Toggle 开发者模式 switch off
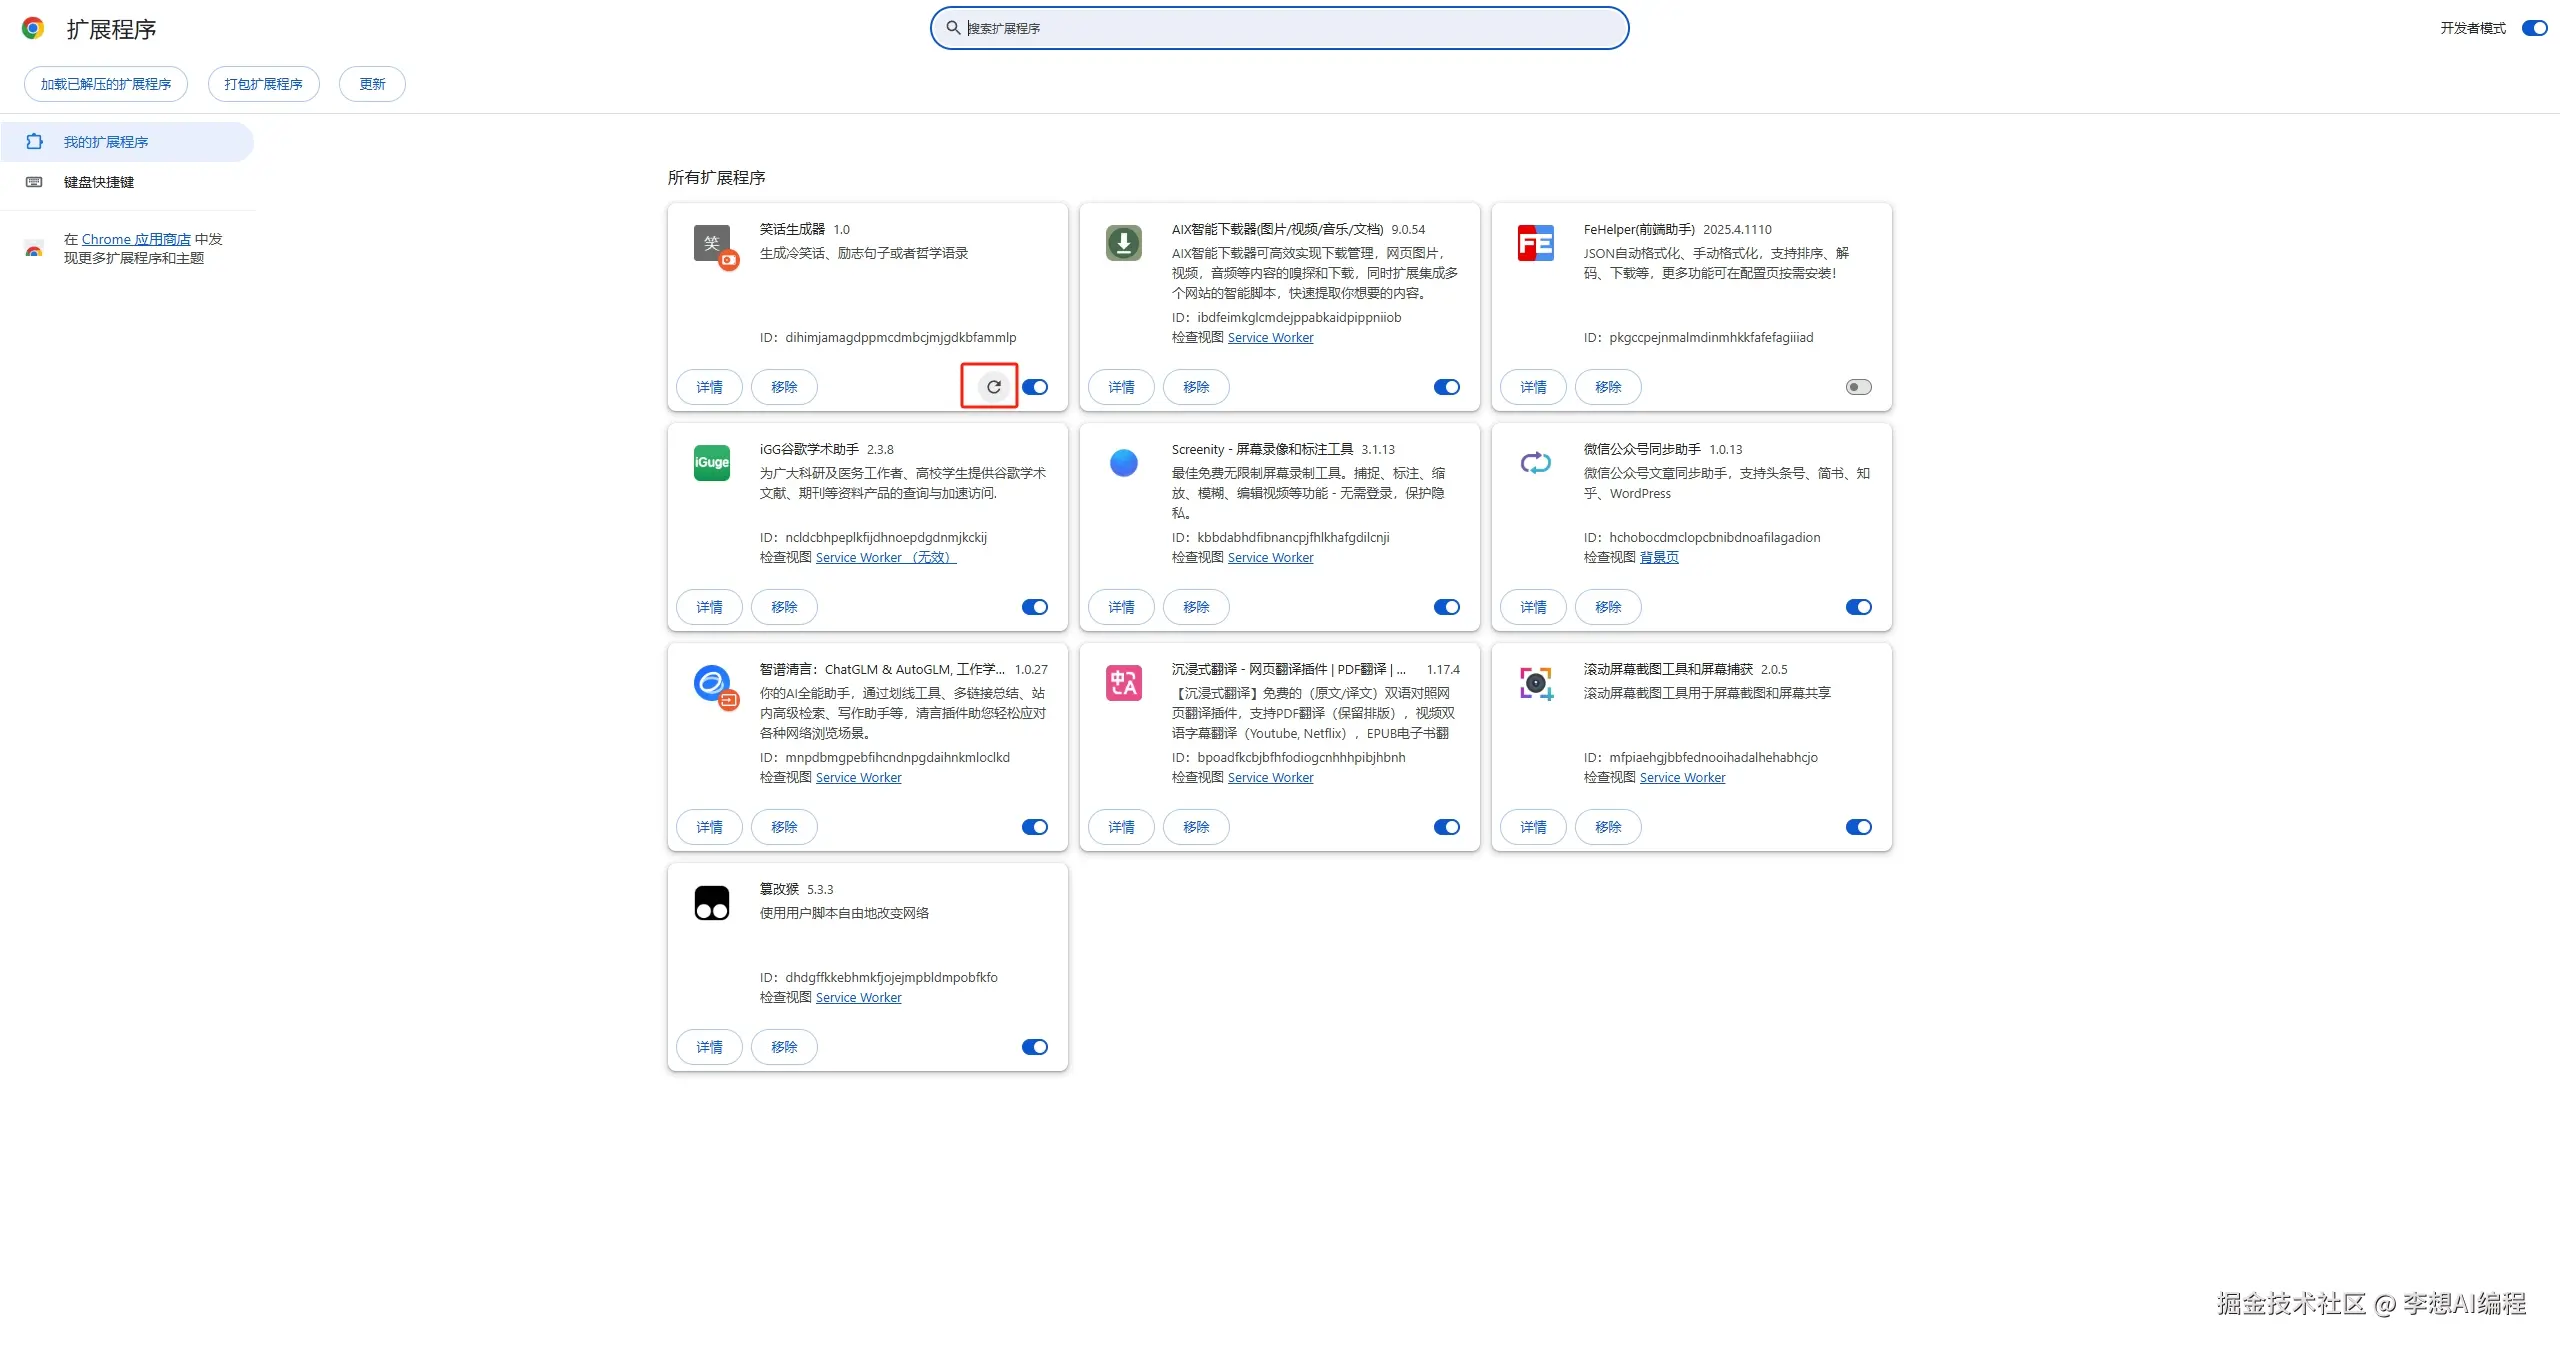The height and width of the screenshot is (1351, 2560). click(2534, 28)
